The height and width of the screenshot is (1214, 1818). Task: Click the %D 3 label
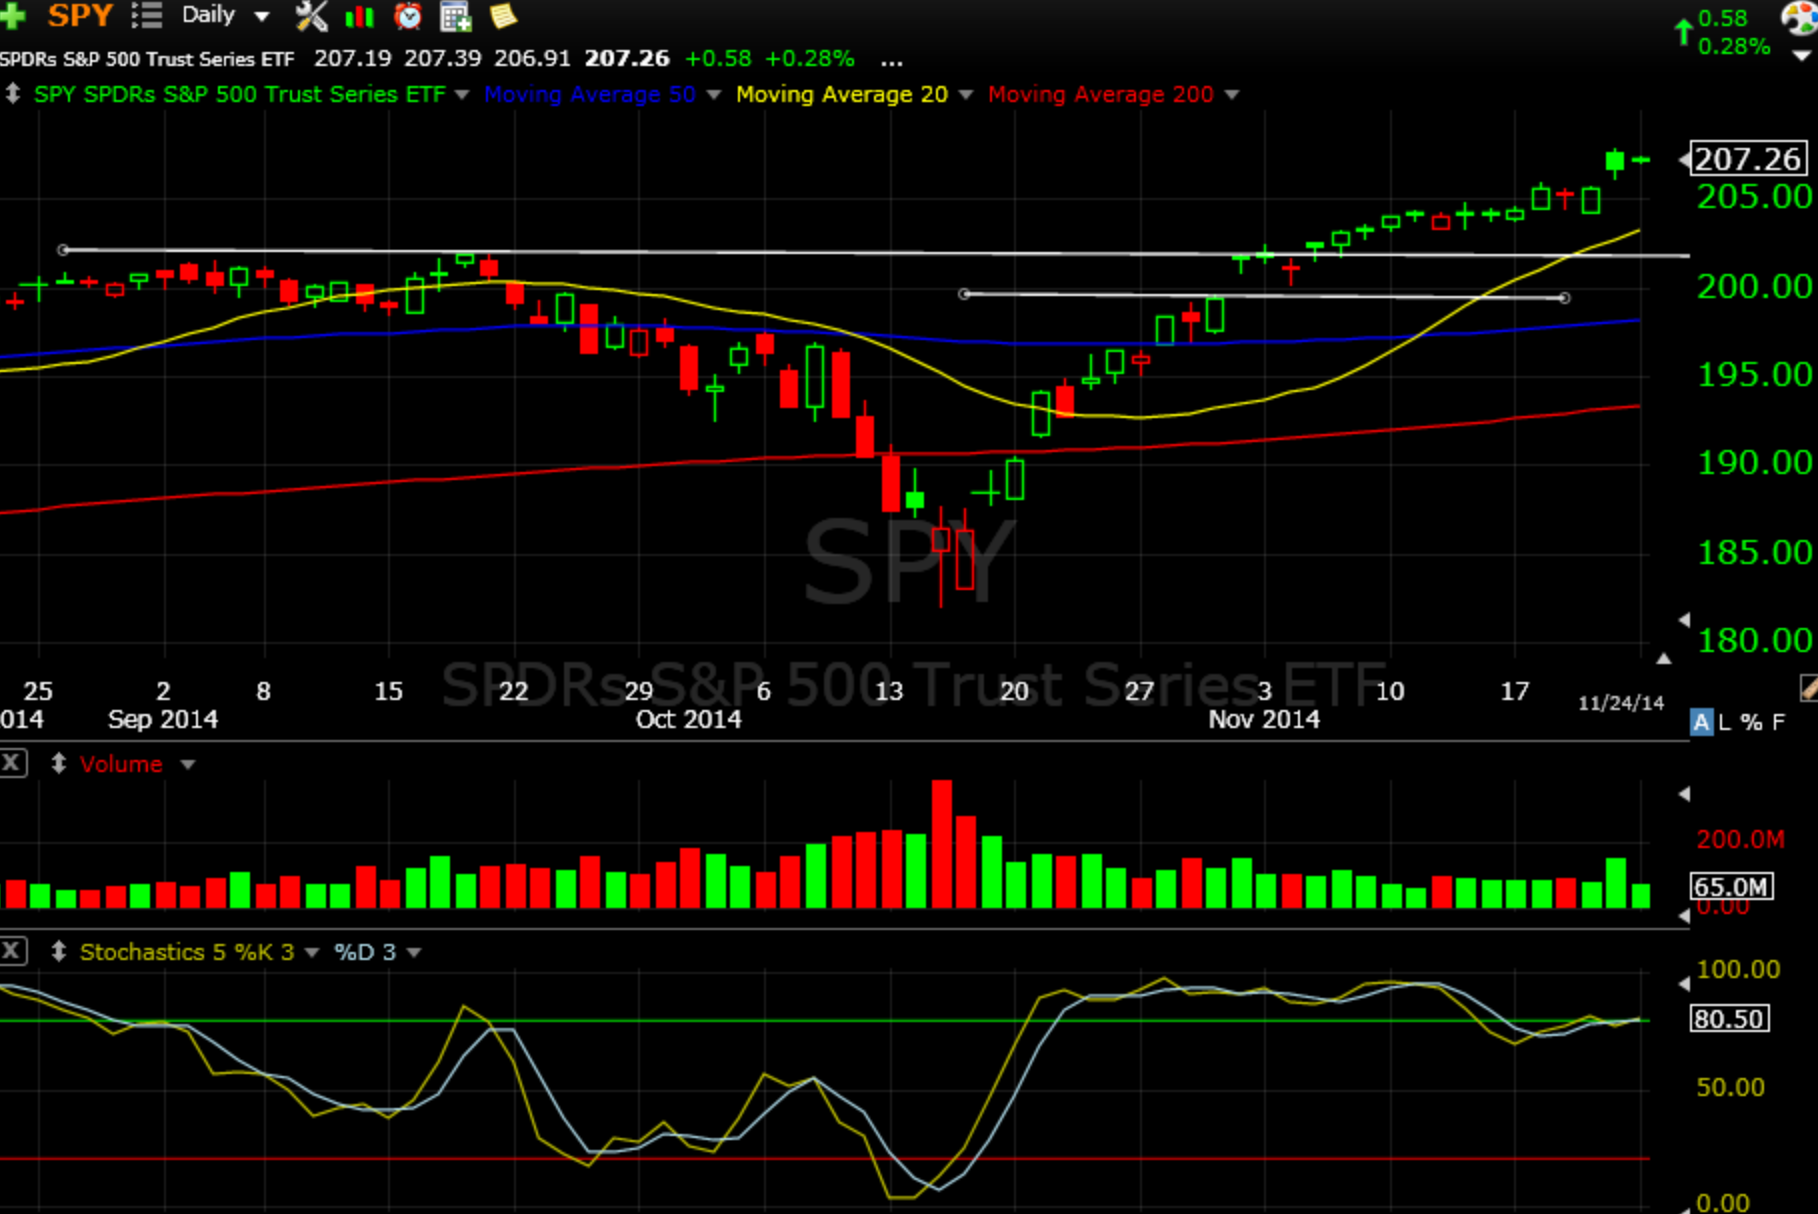365,952
